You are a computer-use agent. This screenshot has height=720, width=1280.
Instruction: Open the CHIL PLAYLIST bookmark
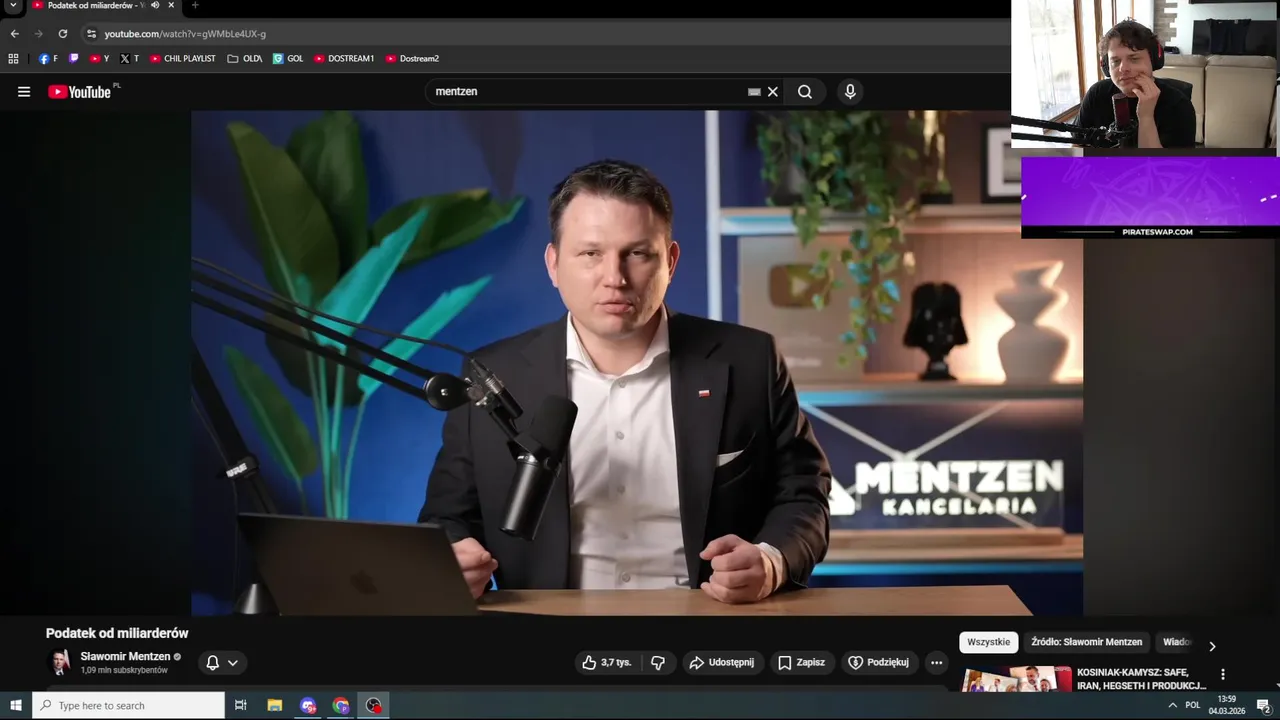tap(183, 59)
